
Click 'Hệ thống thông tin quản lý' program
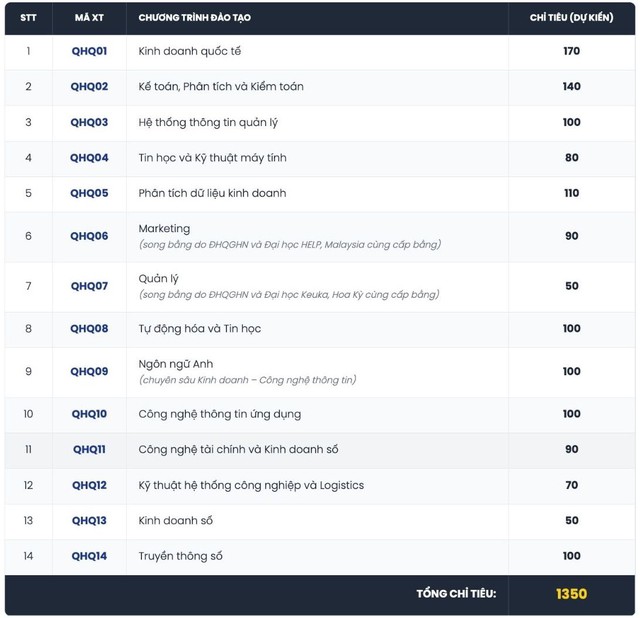[x=206, y=122]
